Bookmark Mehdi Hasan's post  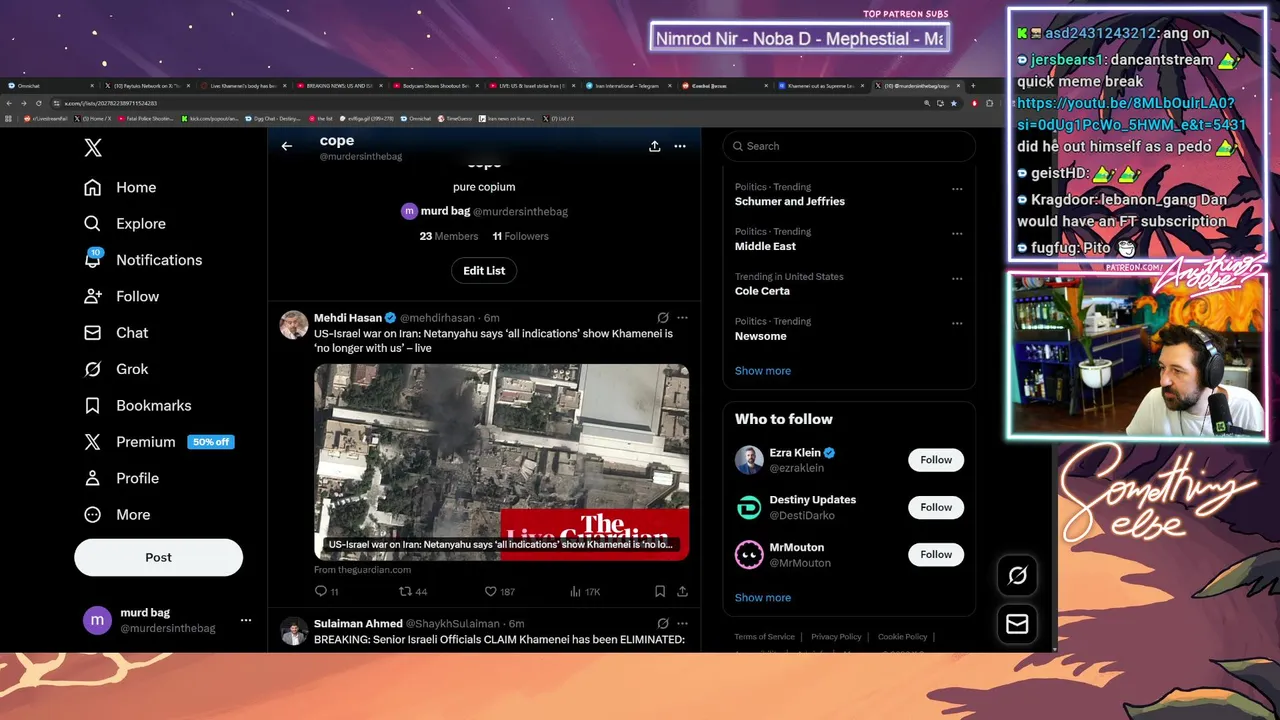click(660, 592)
